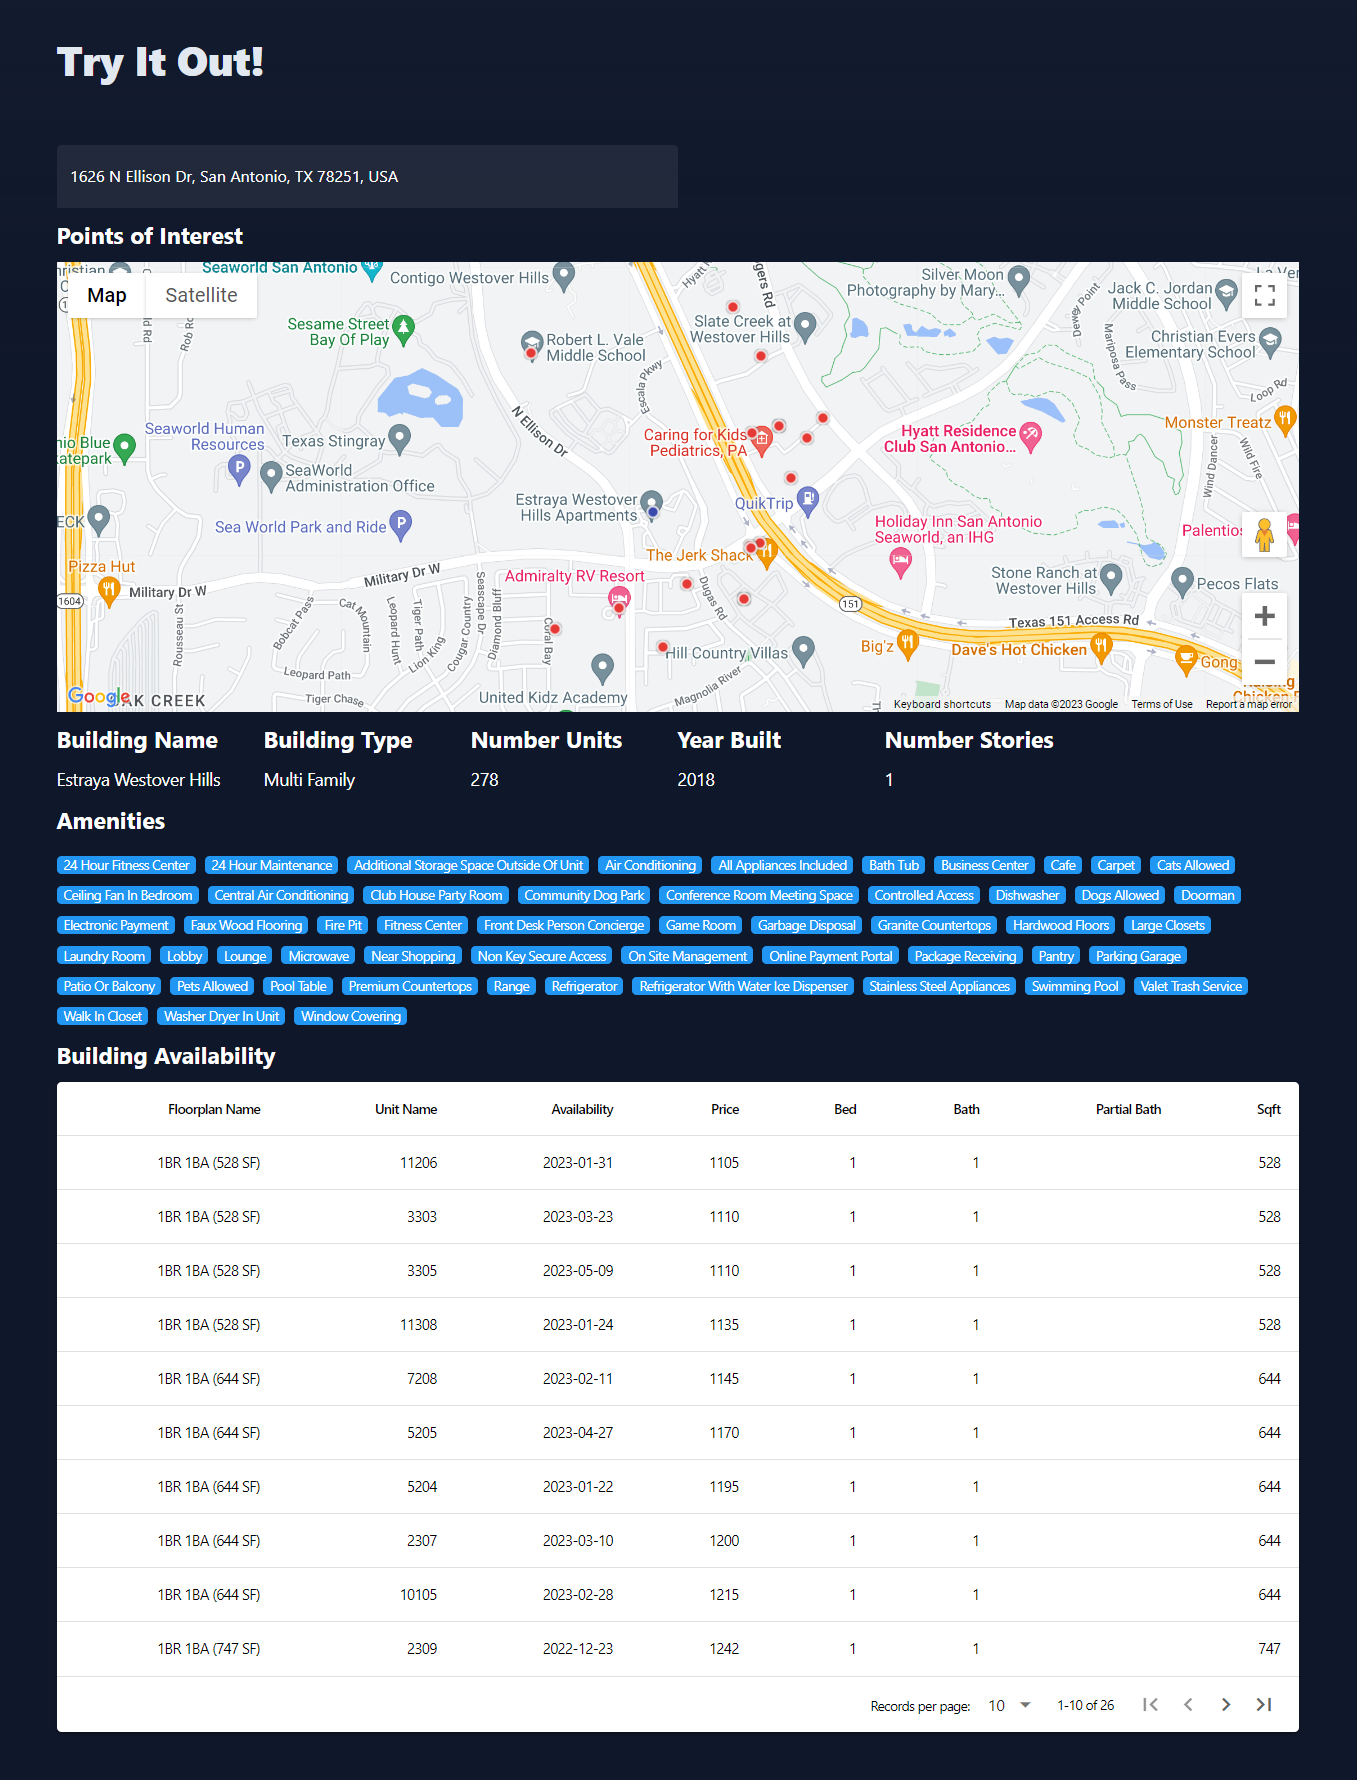Select table row for unit 11206

(678, 1163)
